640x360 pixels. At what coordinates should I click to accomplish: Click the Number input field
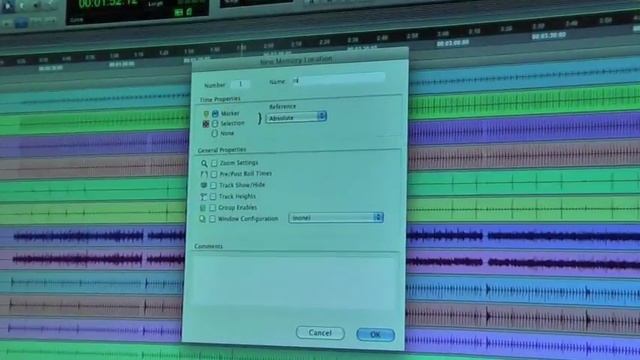(x=241, y=84)
